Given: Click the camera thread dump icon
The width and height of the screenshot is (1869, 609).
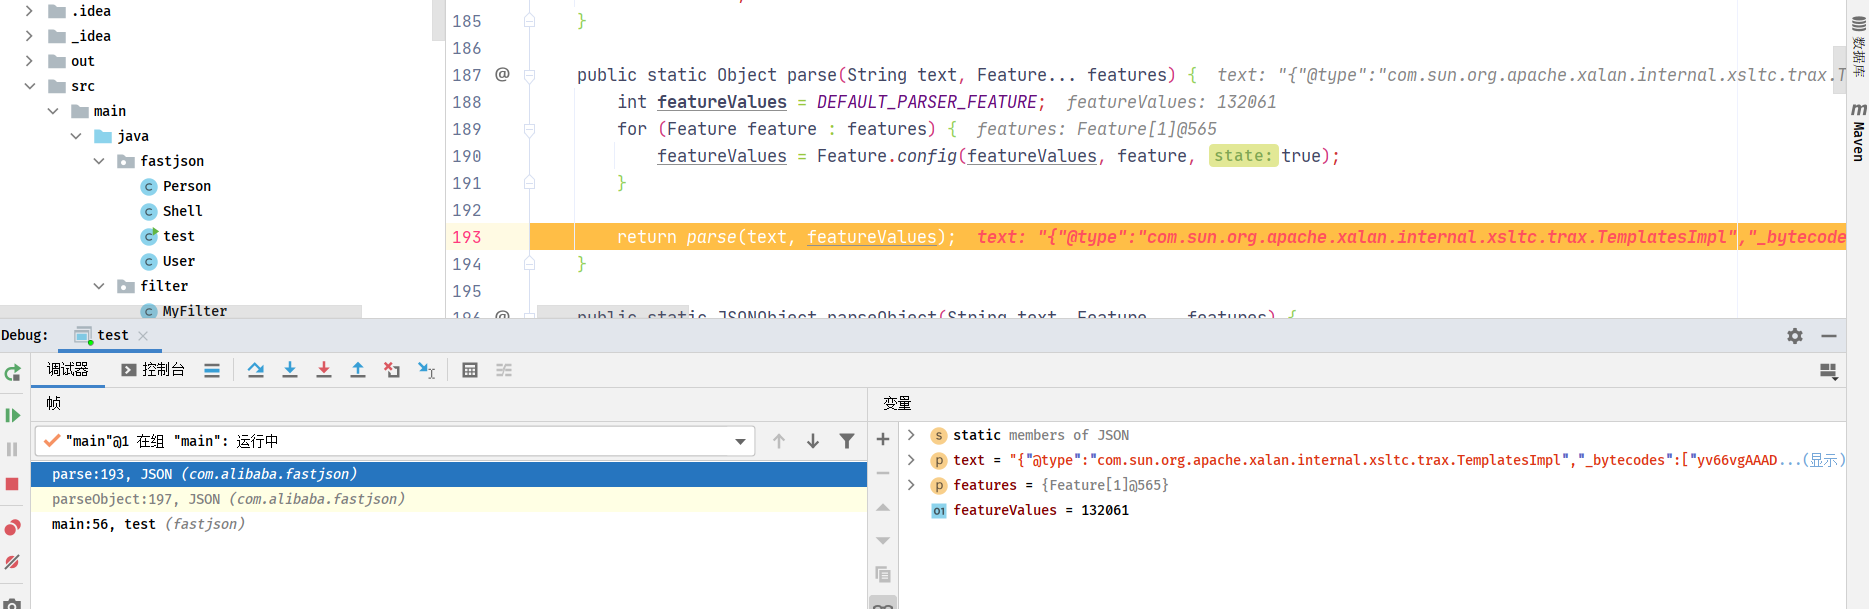Looking at the screenshot, I should pyautogui.click(x=12, y=604).
